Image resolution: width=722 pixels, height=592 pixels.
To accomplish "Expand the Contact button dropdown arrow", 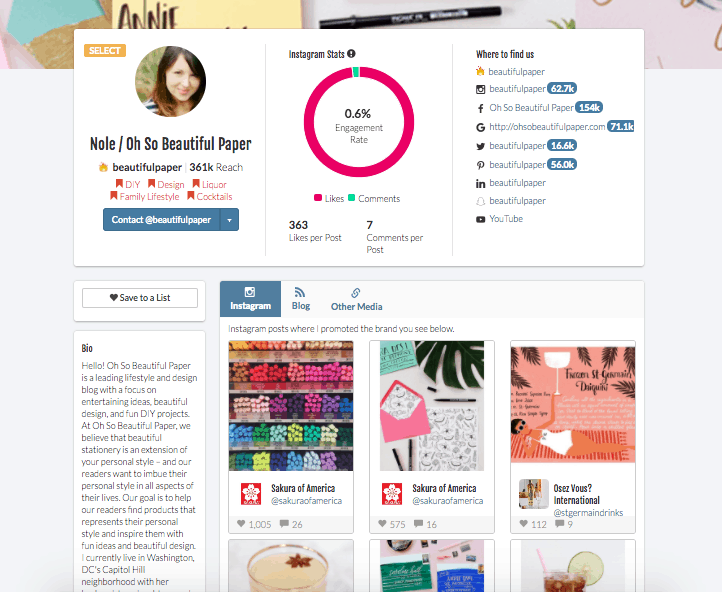I will (x=229, y=220).
